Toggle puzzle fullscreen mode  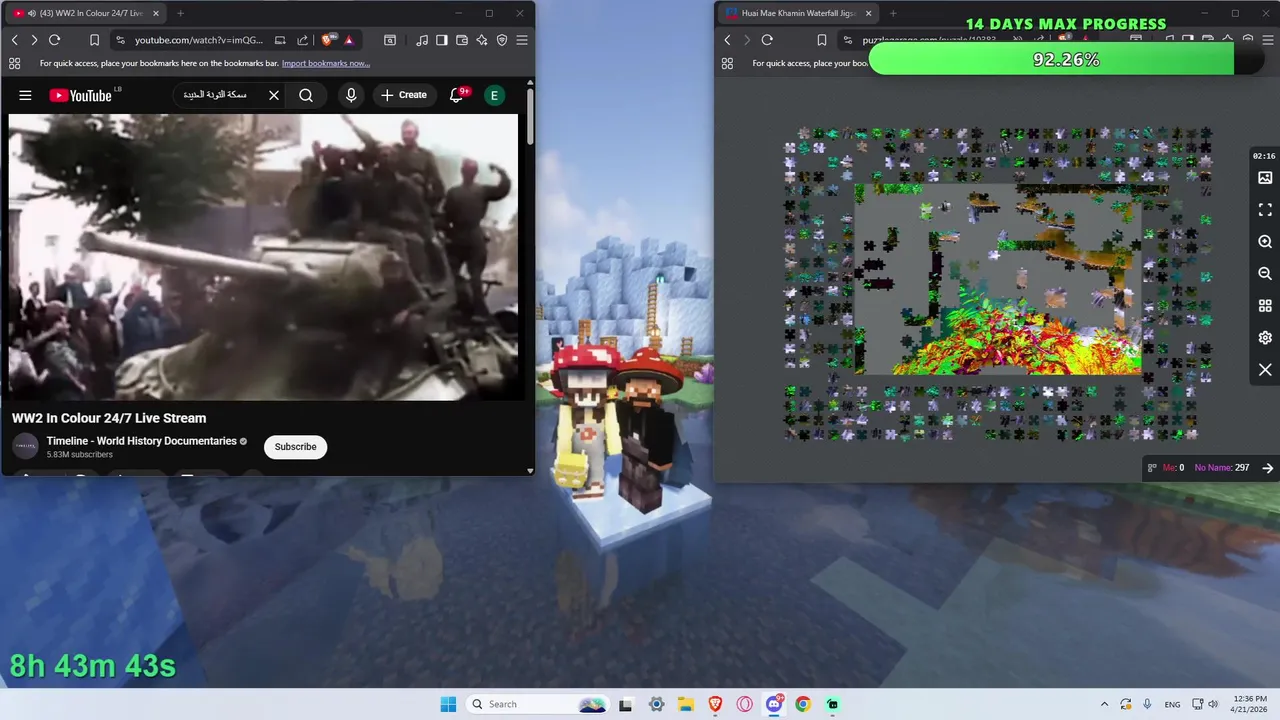coord(1265,210)
